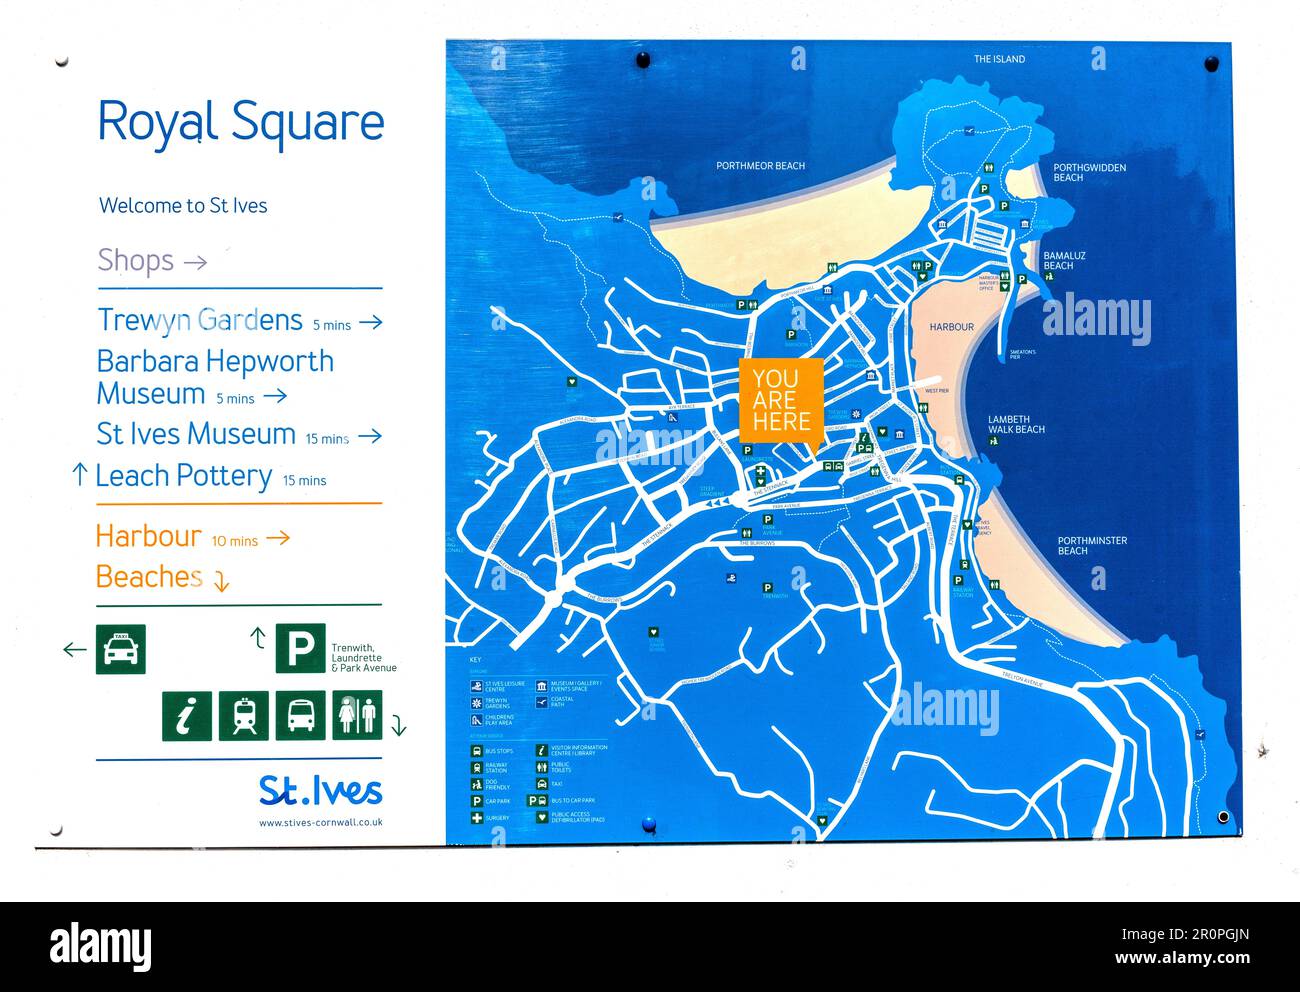The image size is (1300, 992).
Task: Click the "Royal Square" heading
Action: point(241,122)
